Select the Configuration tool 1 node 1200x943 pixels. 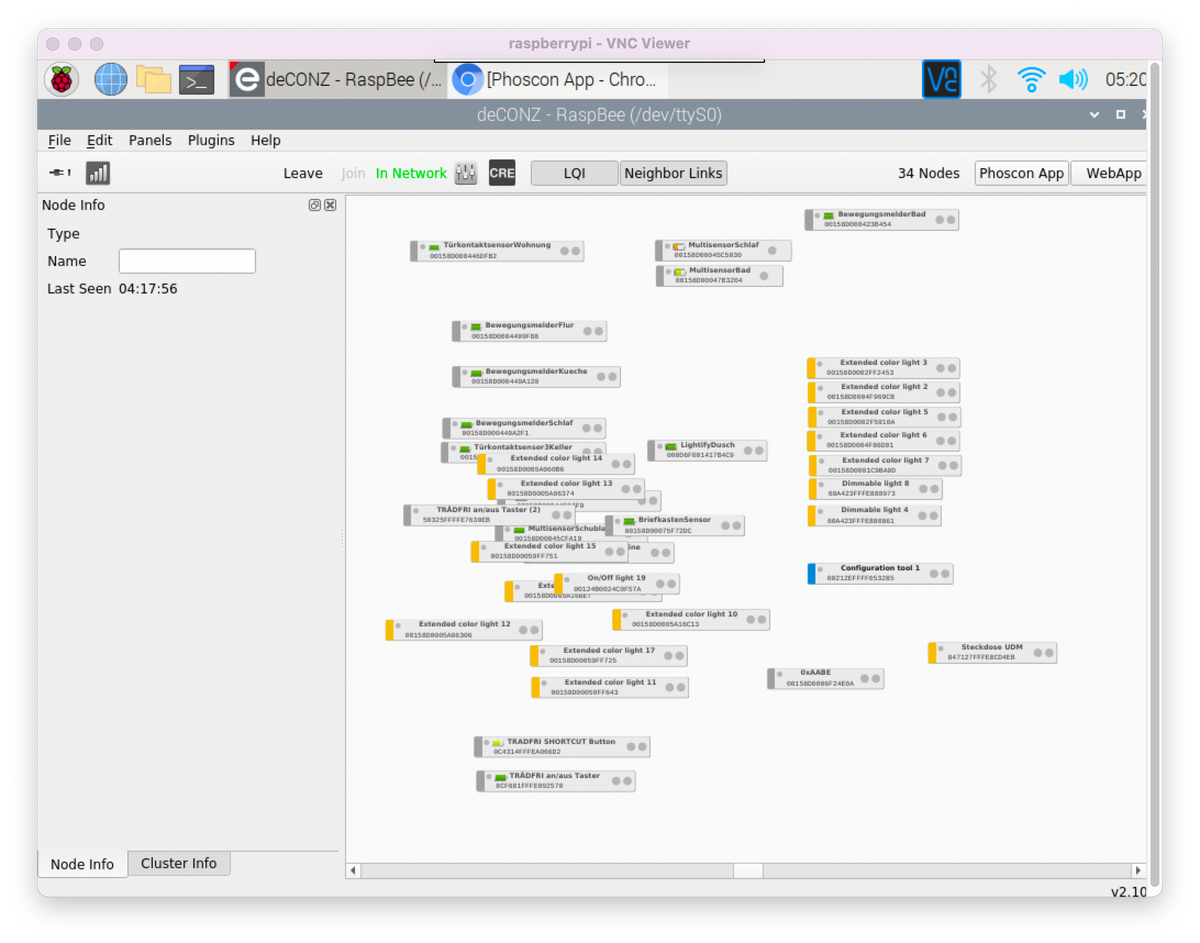880,573
